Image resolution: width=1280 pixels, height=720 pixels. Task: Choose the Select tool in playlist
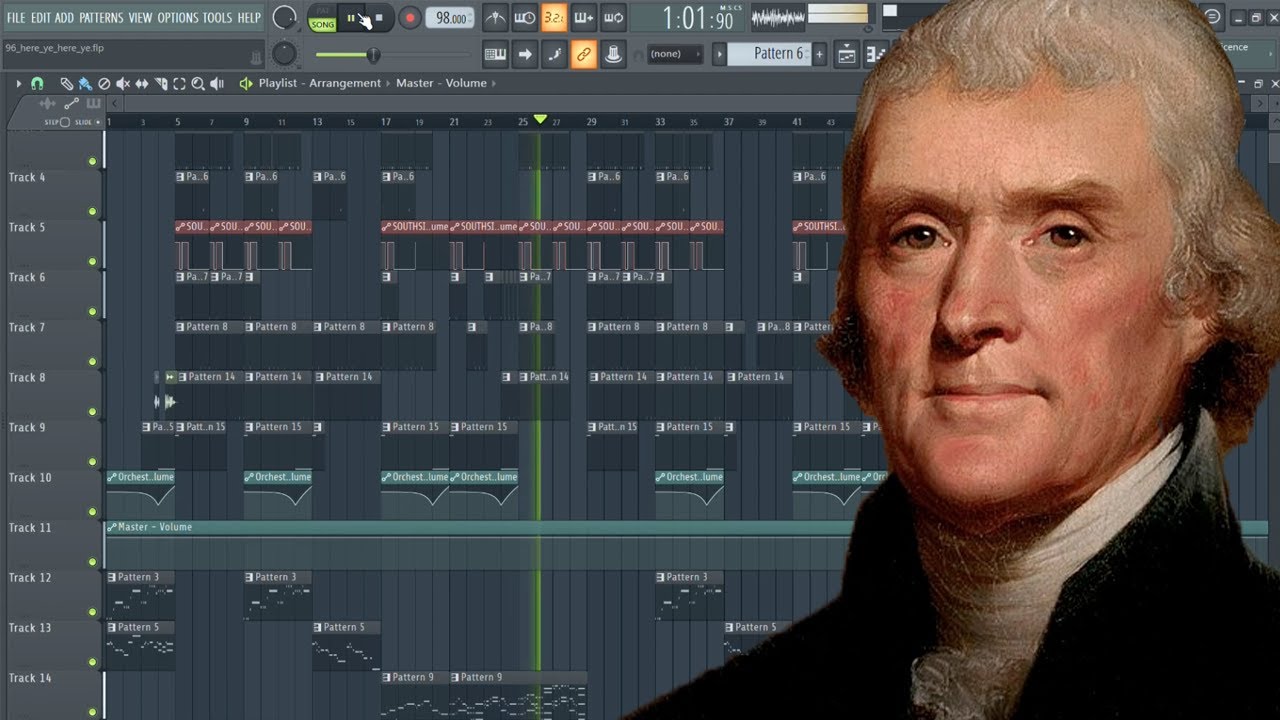tap(180, 84)
